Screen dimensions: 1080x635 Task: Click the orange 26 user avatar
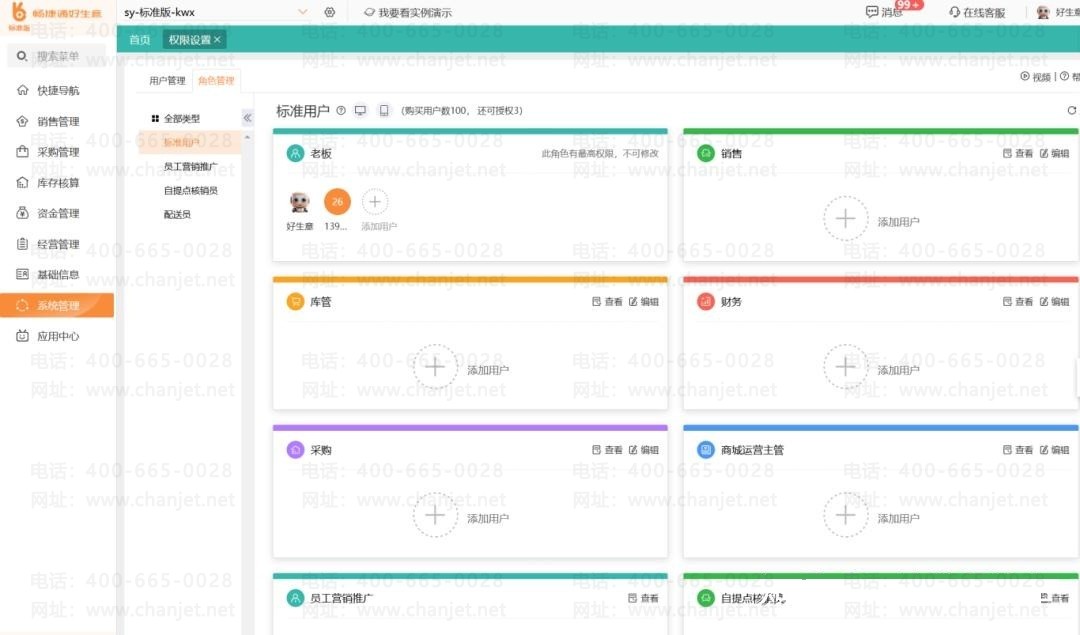(338, 202)
